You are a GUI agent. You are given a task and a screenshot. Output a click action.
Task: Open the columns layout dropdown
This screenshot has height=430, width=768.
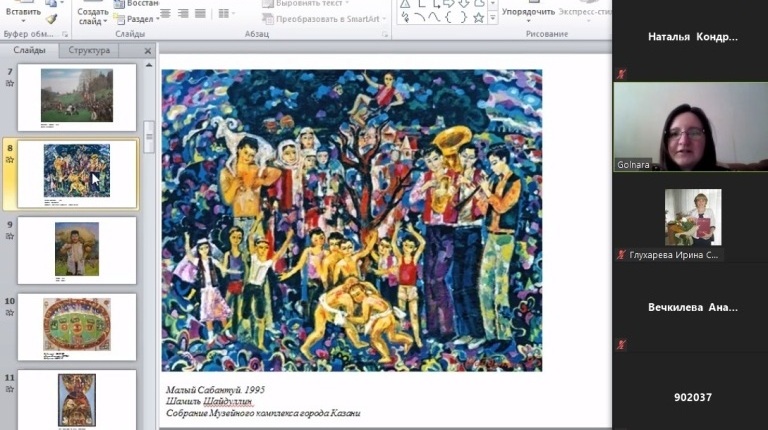[226, 14]
